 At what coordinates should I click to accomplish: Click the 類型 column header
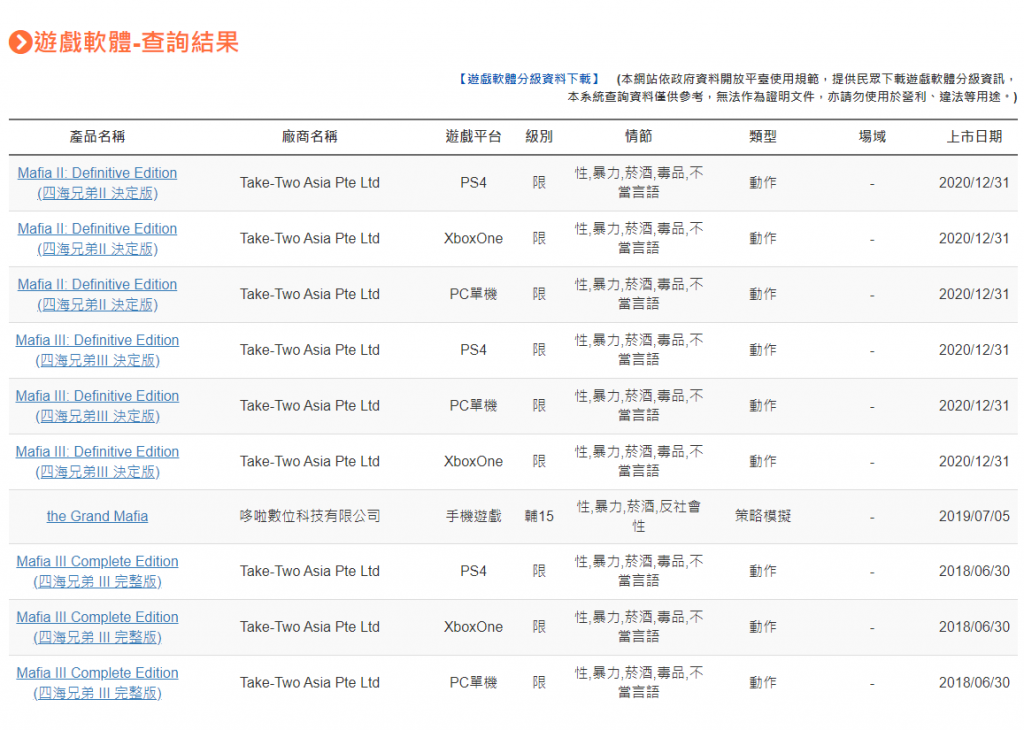coord(763,136)
